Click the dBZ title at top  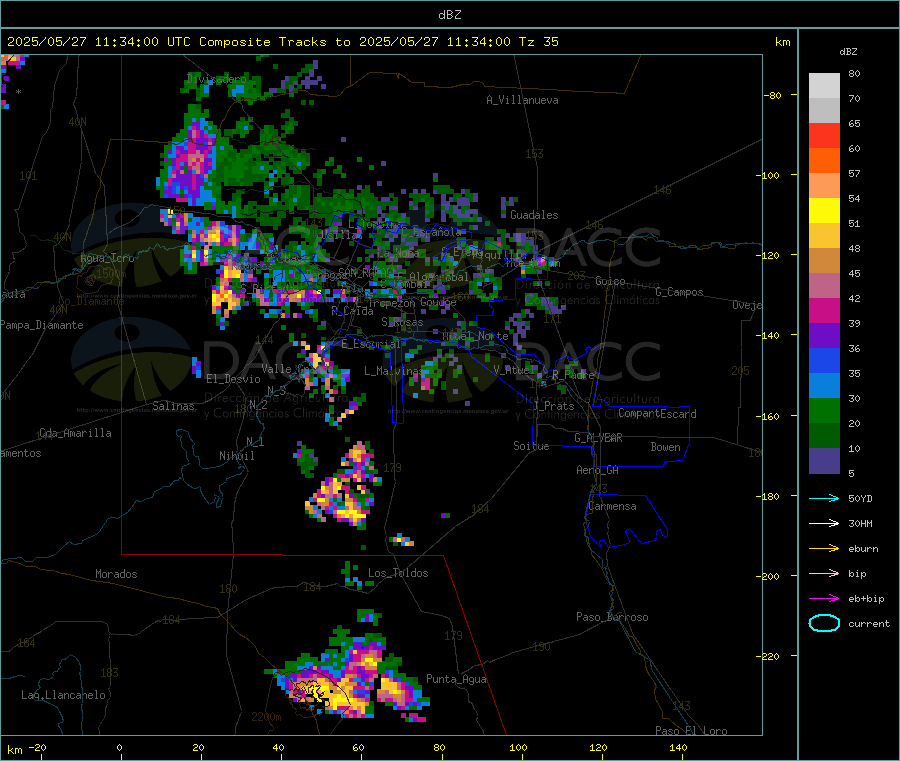[449, 15]
